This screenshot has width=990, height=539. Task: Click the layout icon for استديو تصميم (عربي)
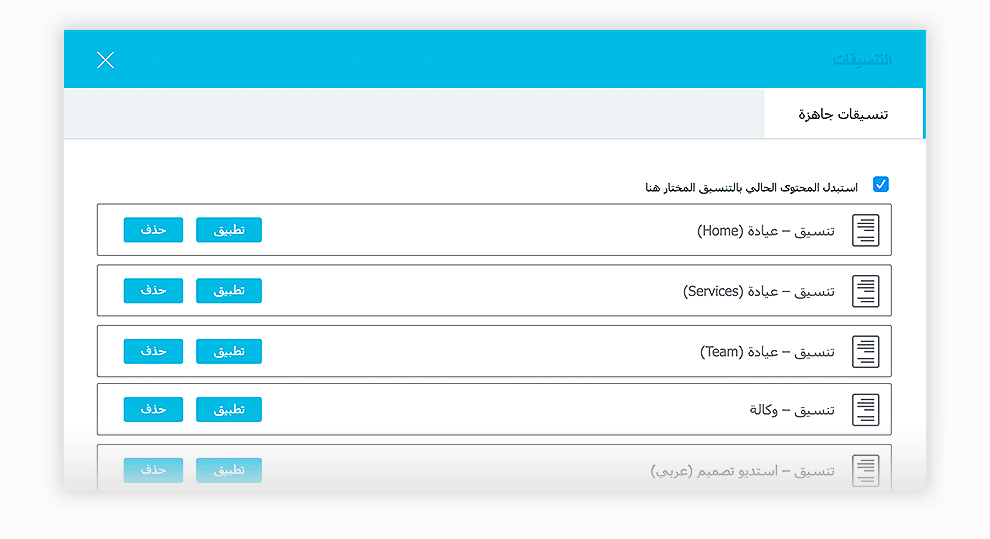865,470
